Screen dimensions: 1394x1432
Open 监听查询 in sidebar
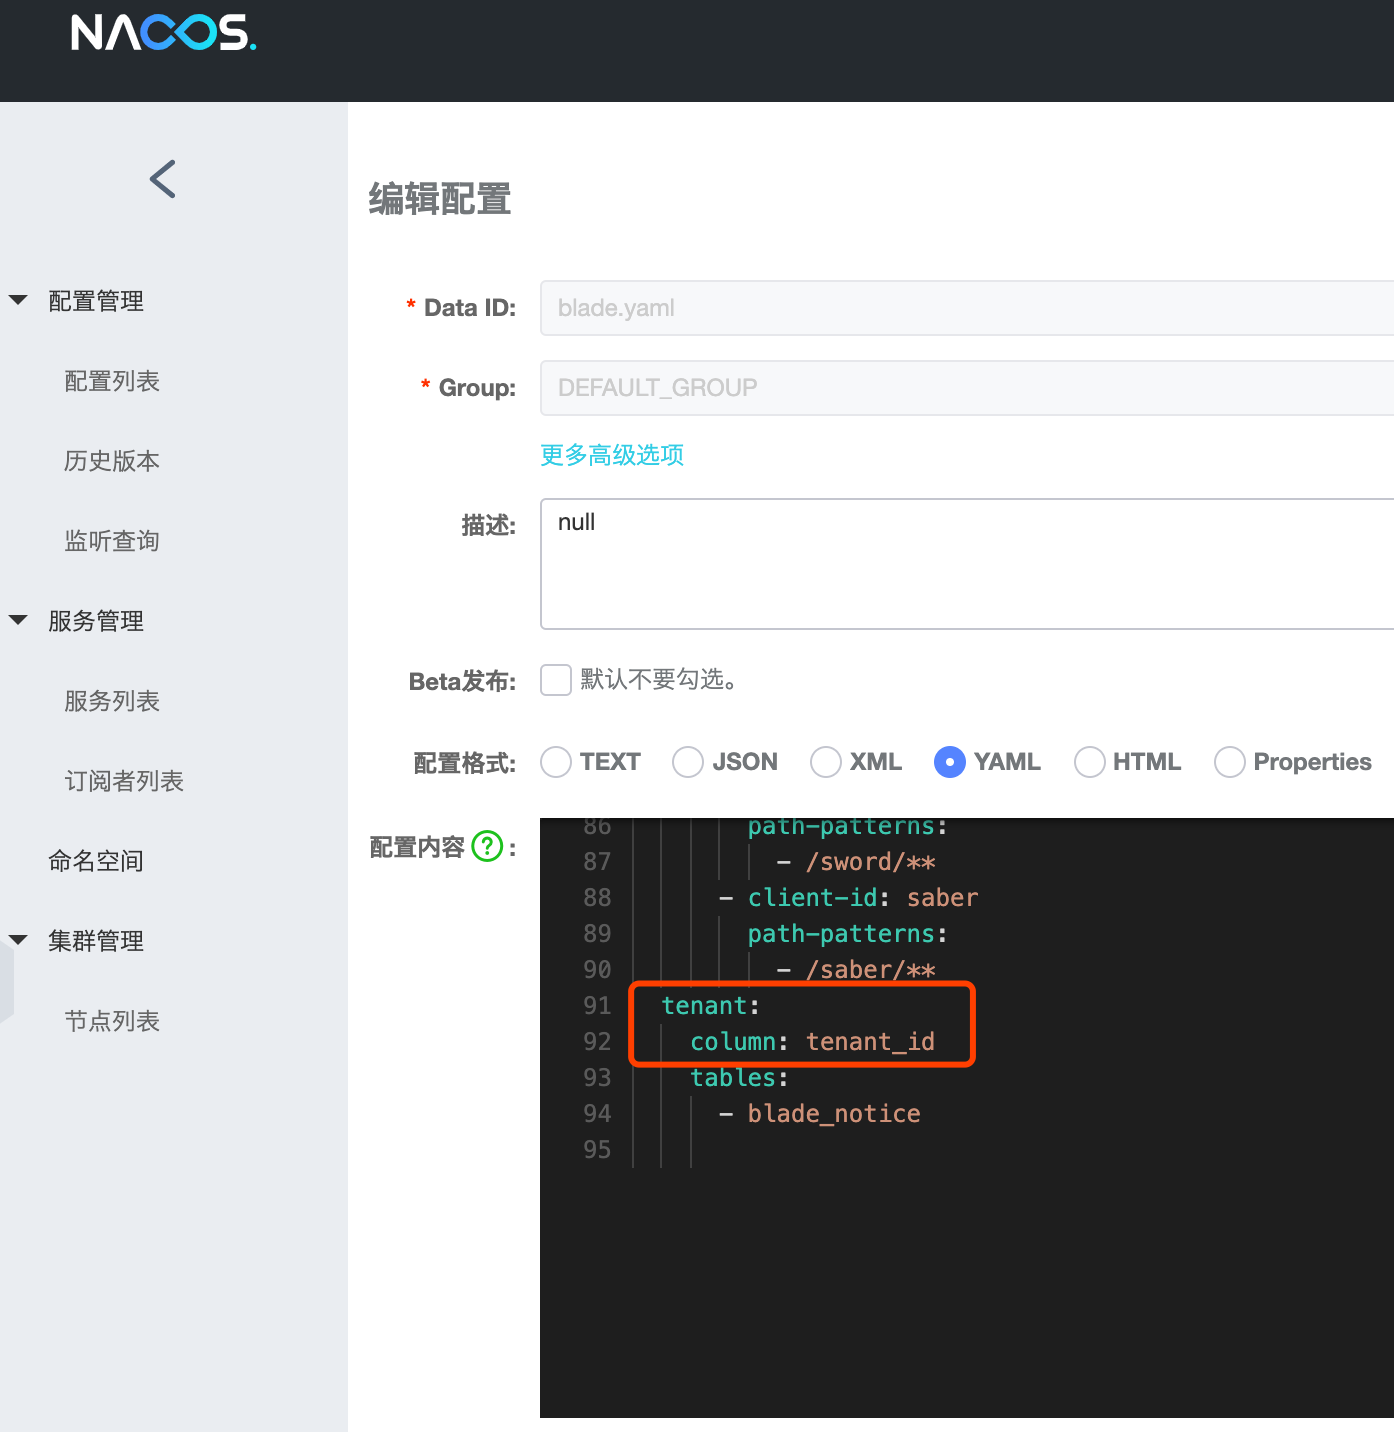point(112,541)
